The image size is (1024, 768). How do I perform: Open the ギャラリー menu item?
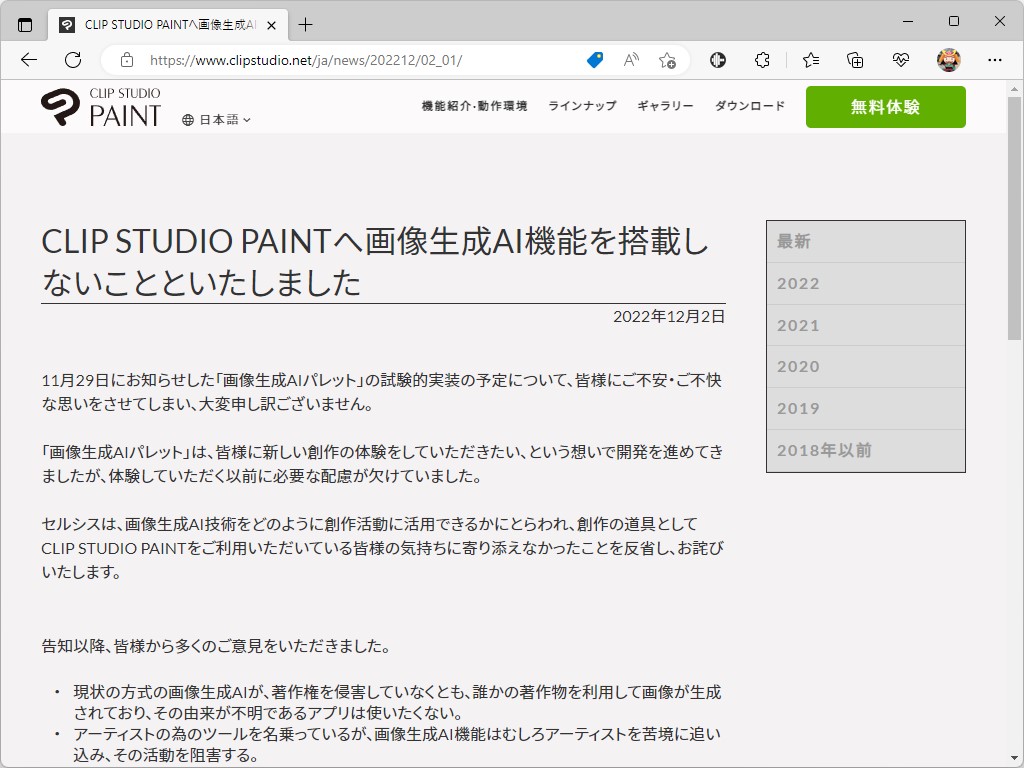pyautogui.click(x=665, y=106)
